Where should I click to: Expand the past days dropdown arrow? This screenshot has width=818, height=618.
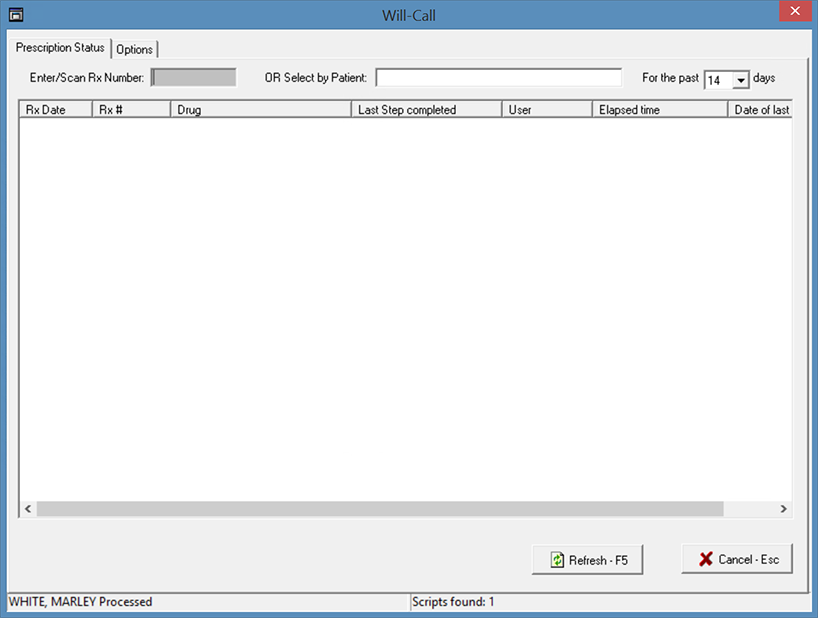tap(741, 80)
